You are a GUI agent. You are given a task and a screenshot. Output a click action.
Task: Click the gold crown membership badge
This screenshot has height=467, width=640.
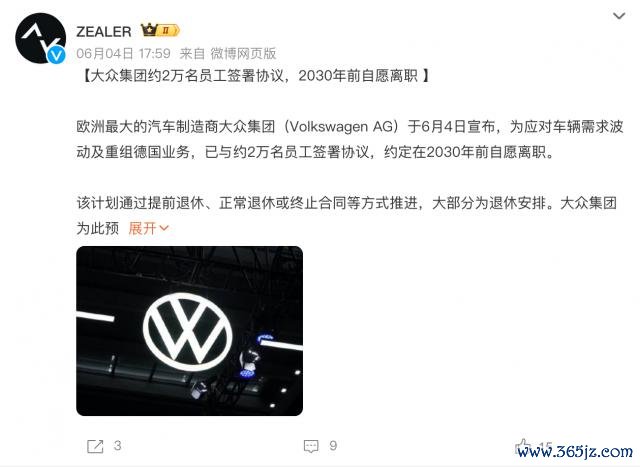pos(149,30)
